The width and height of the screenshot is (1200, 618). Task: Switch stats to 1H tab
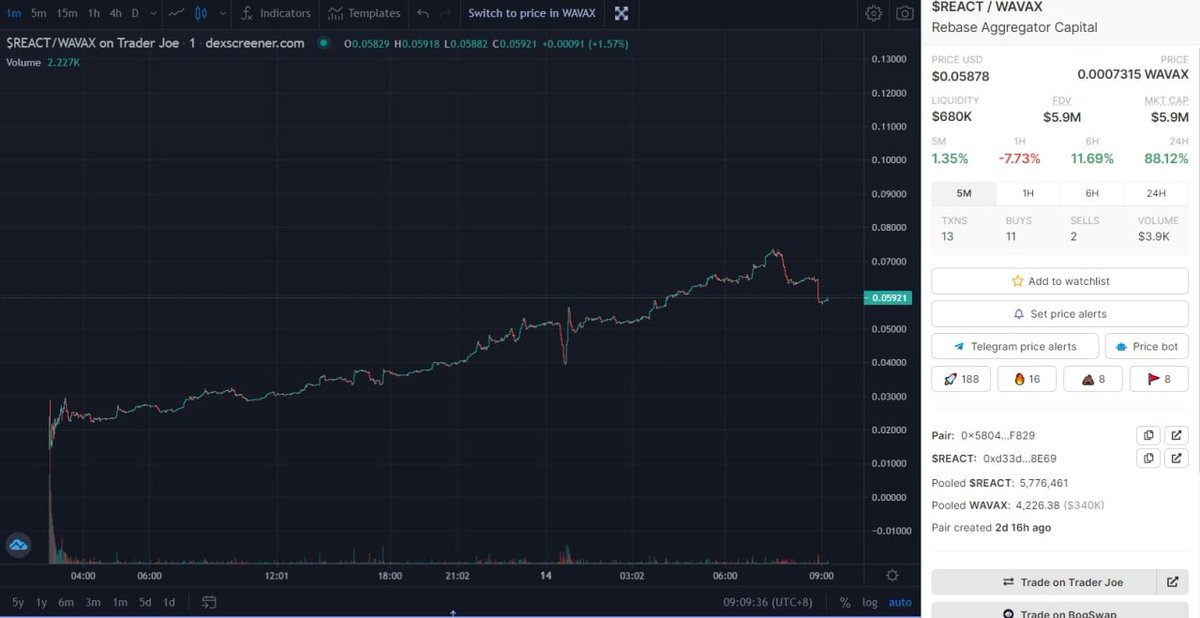pos(1027,193)
